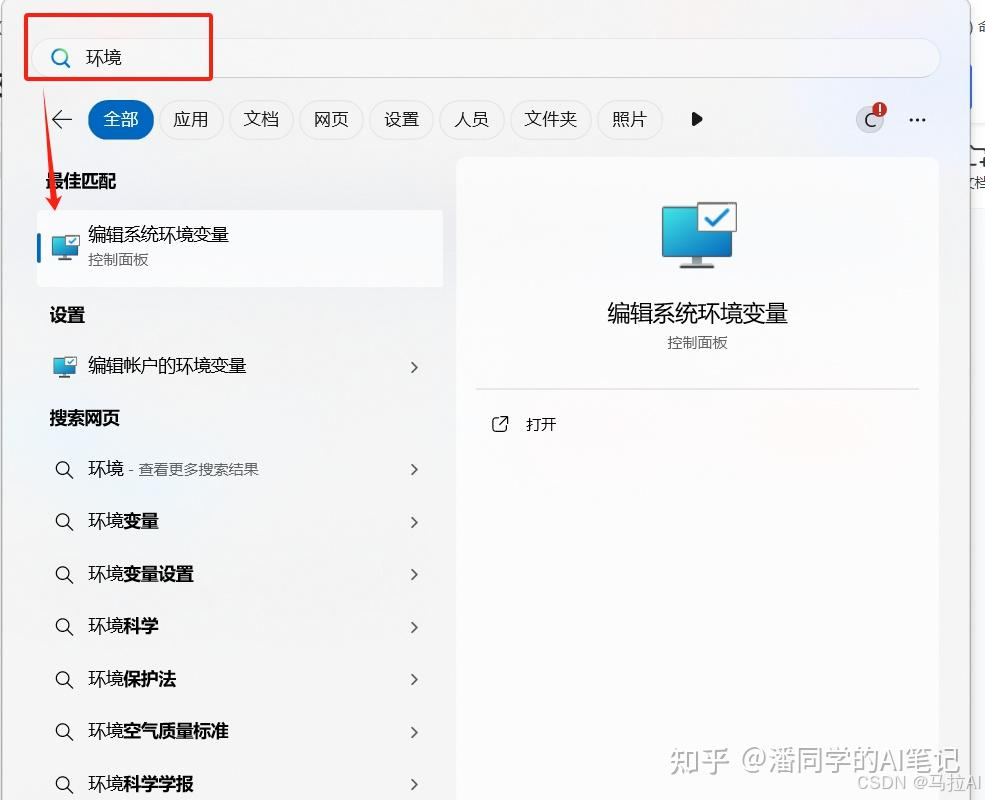Viewport: 985px width, 800px height.
Task: Click search icon beside 环境空气质量标准 suggestion
Action: [x=64, y=732]
